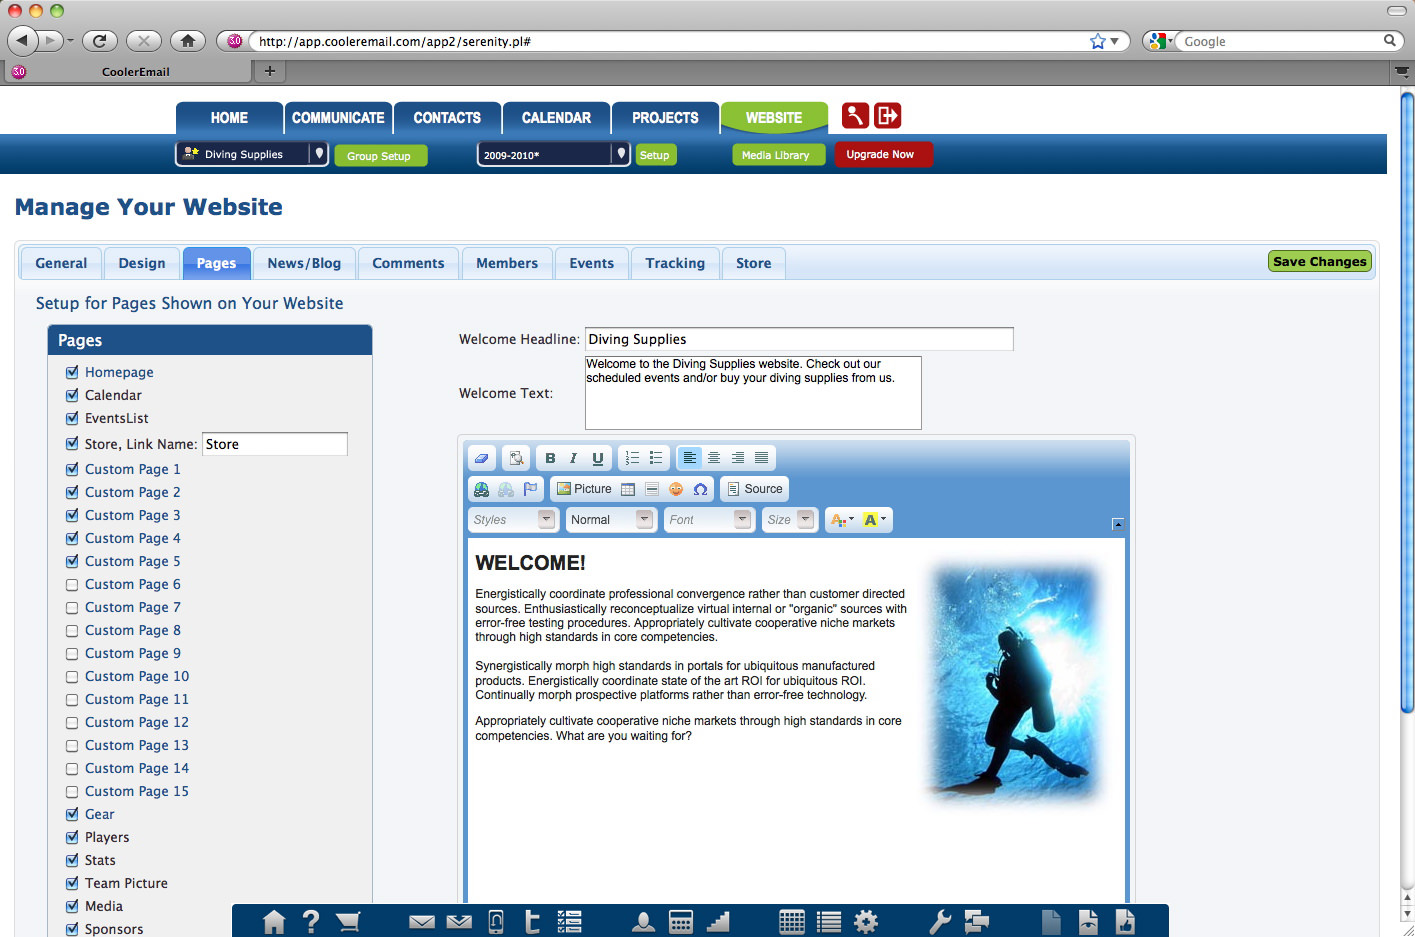1415x937 pixels.
Task: Switch to the Design tab
Action: tap(142, 263)
